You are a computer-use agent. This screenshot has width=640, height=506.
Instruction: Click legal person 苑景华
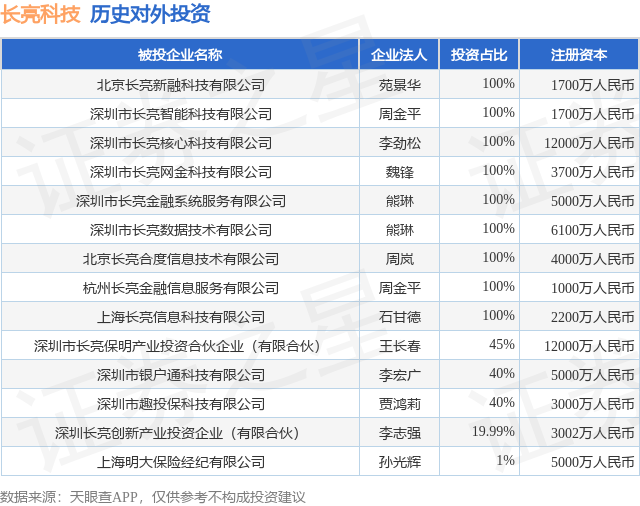(x=400, y=85)
